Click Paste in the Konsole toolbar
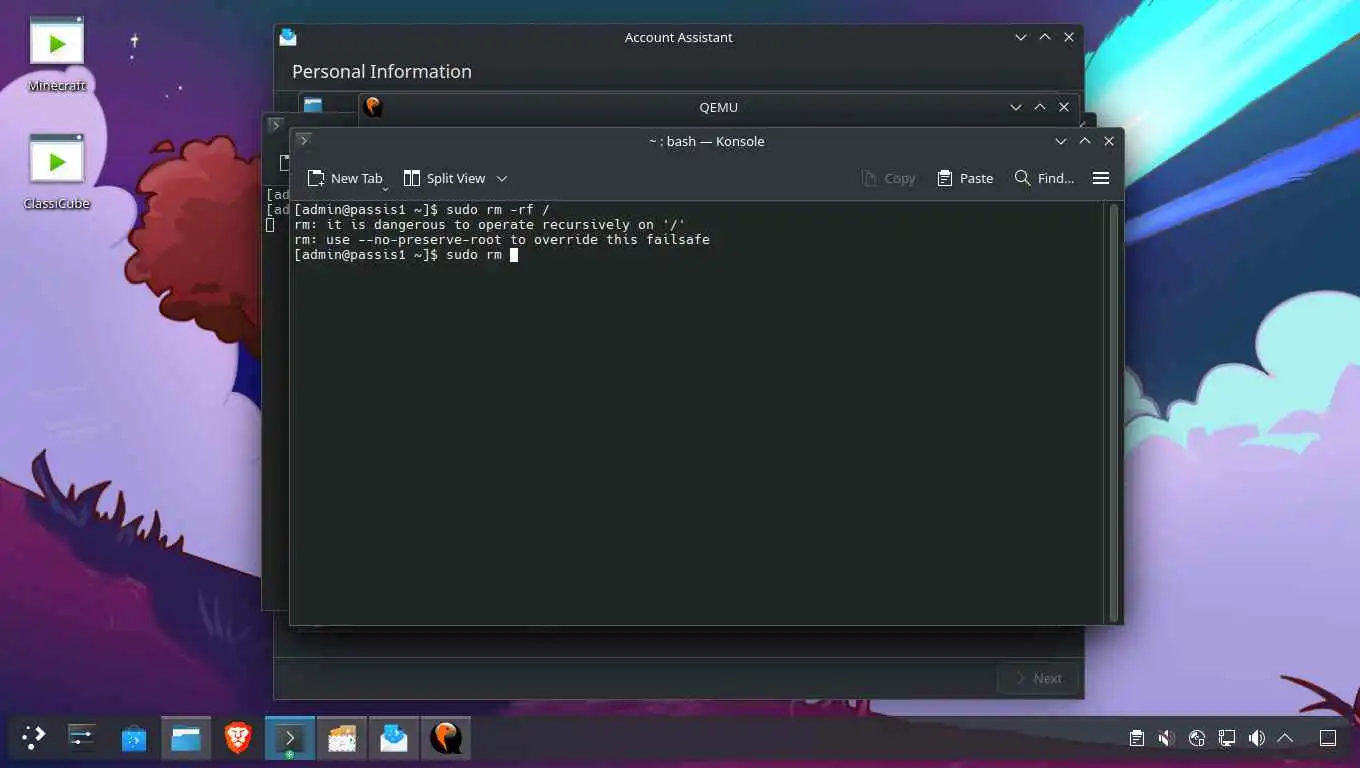1360x768 pixels. coord(965,178)
